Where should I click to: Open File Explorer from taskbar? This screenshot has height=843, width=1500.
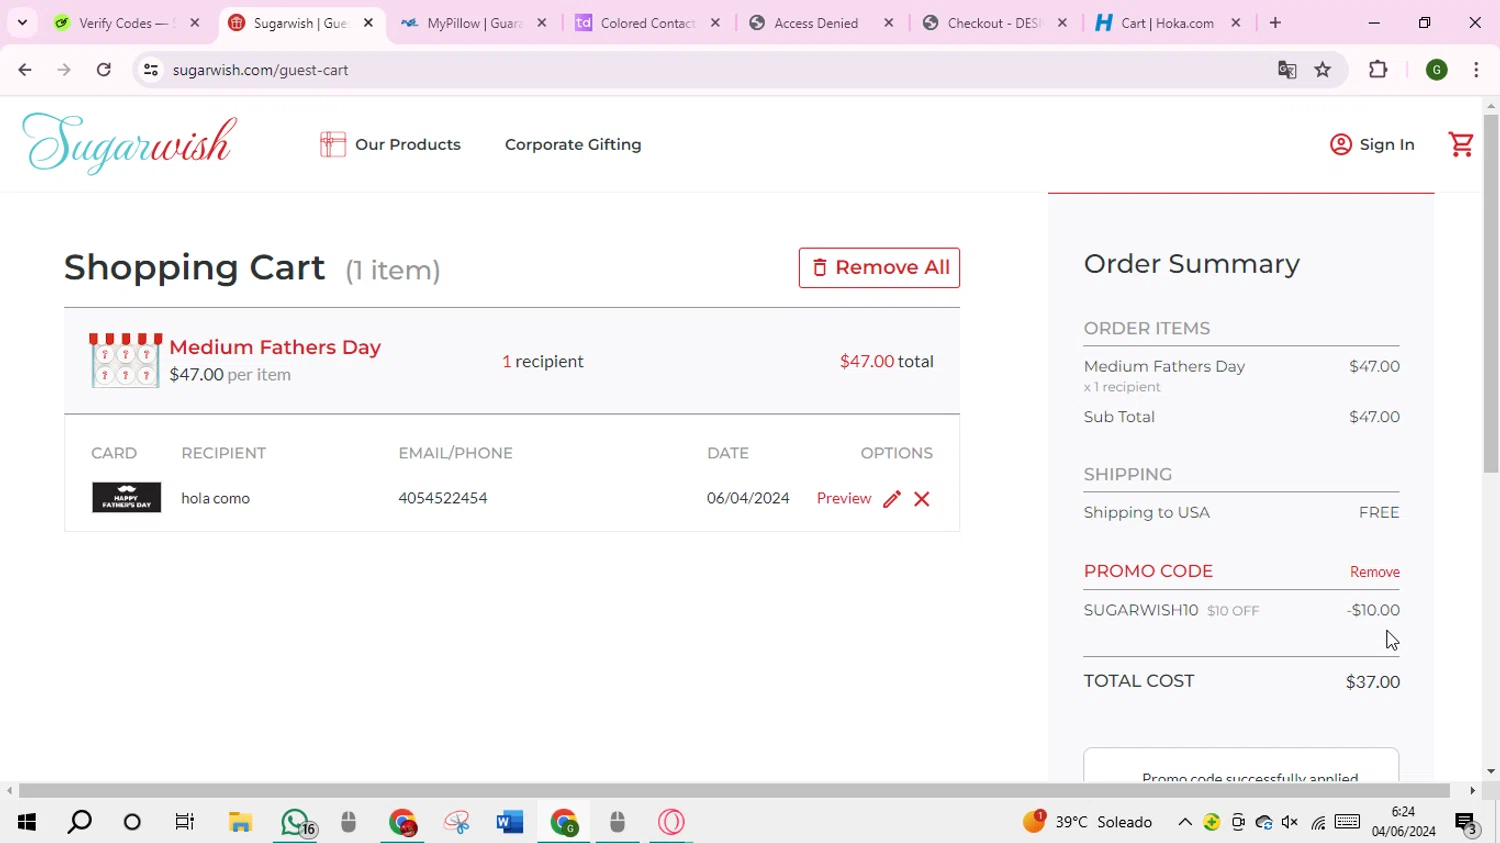click(240, 822)
